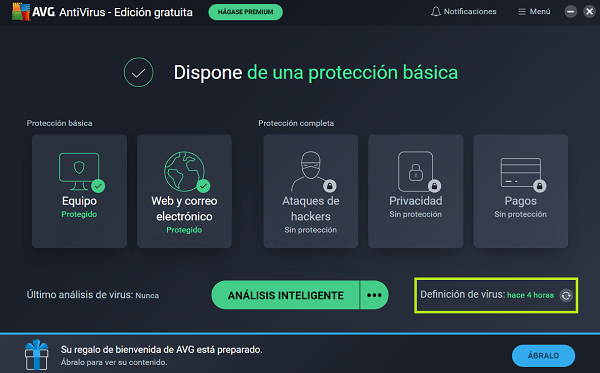600x373 pixels.
Task: Open the Equipo protection tile title
Action: tap(79, 201)
